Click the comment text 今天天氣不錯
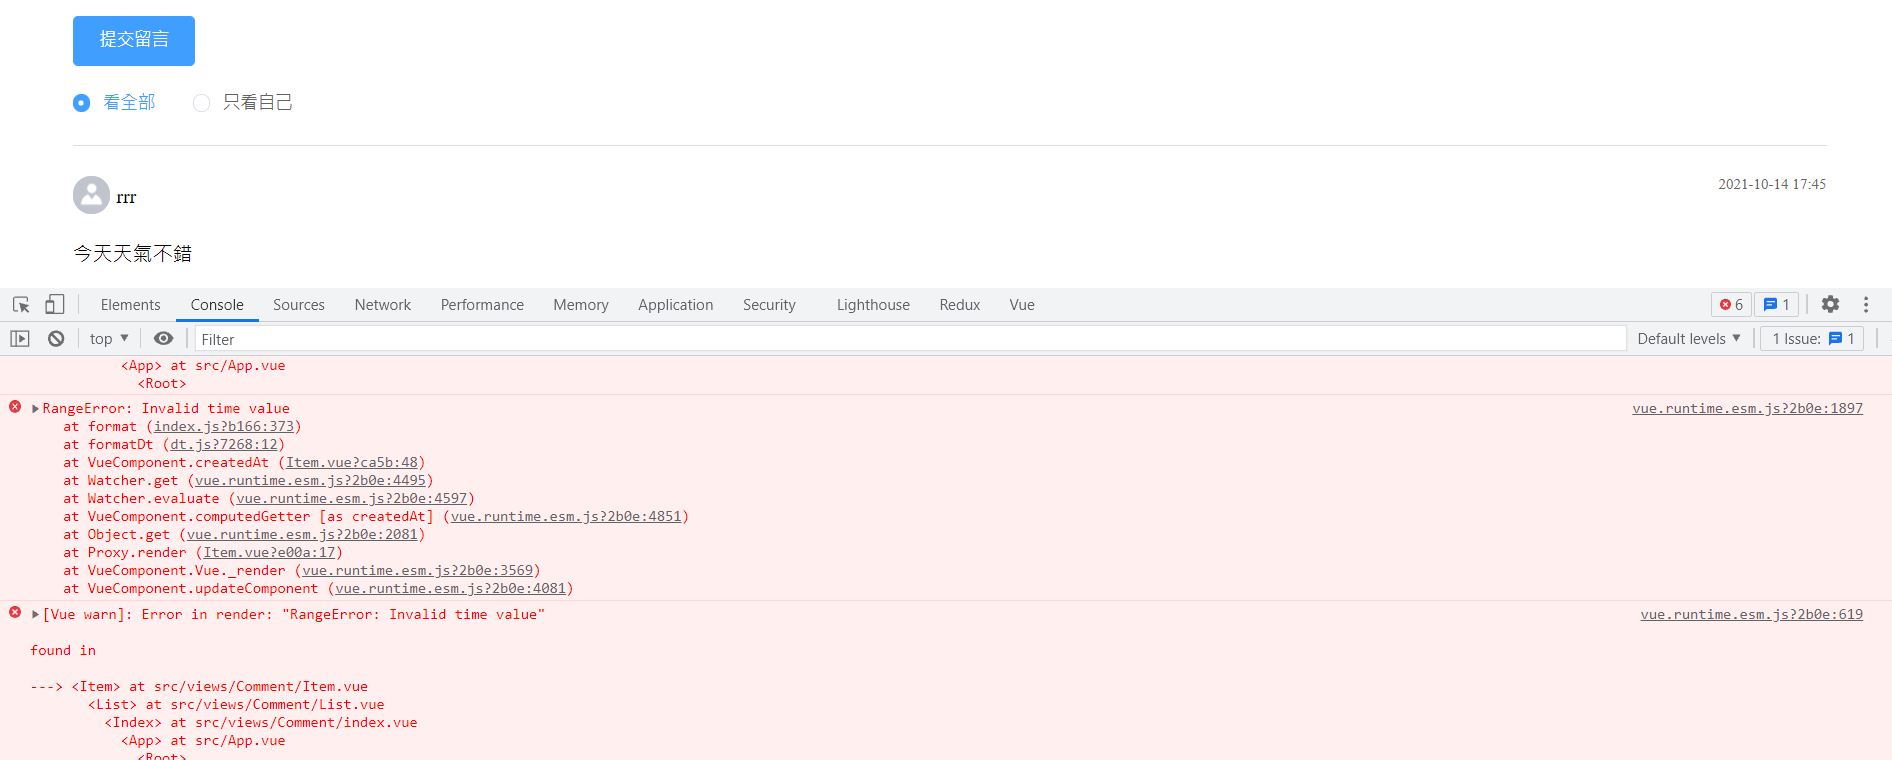This screenshot has height=760, width=1892. [x=132, y=253]
